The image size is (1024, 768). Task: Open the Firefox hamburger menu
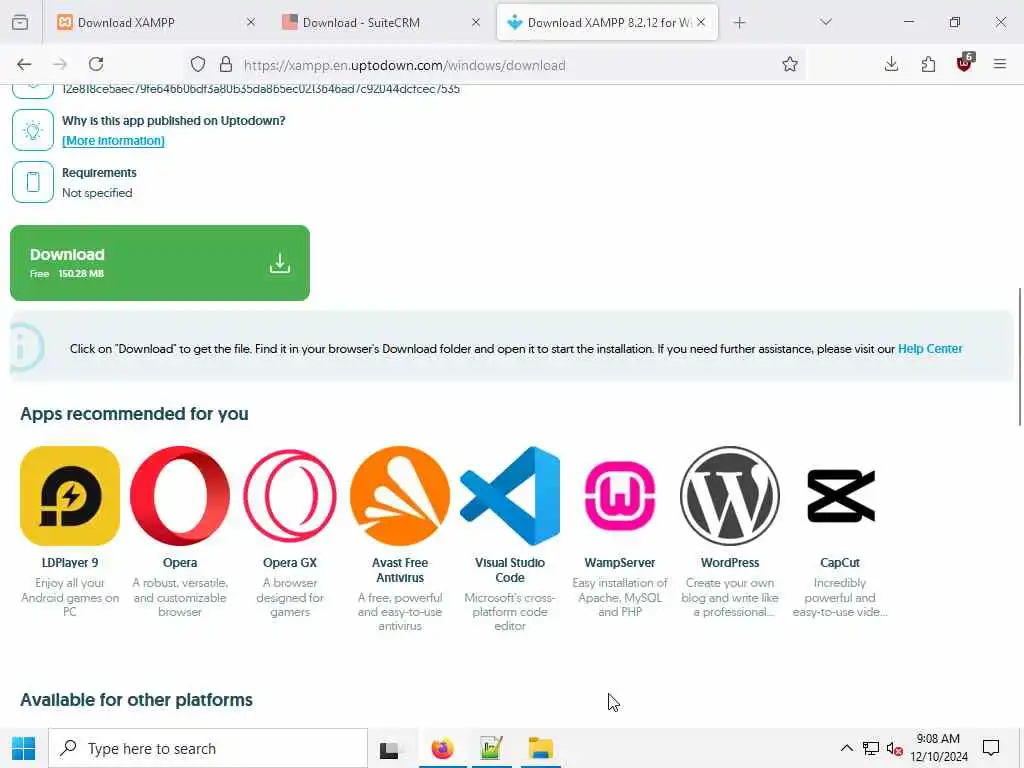pyautogui.click(x=1000, y=64)
